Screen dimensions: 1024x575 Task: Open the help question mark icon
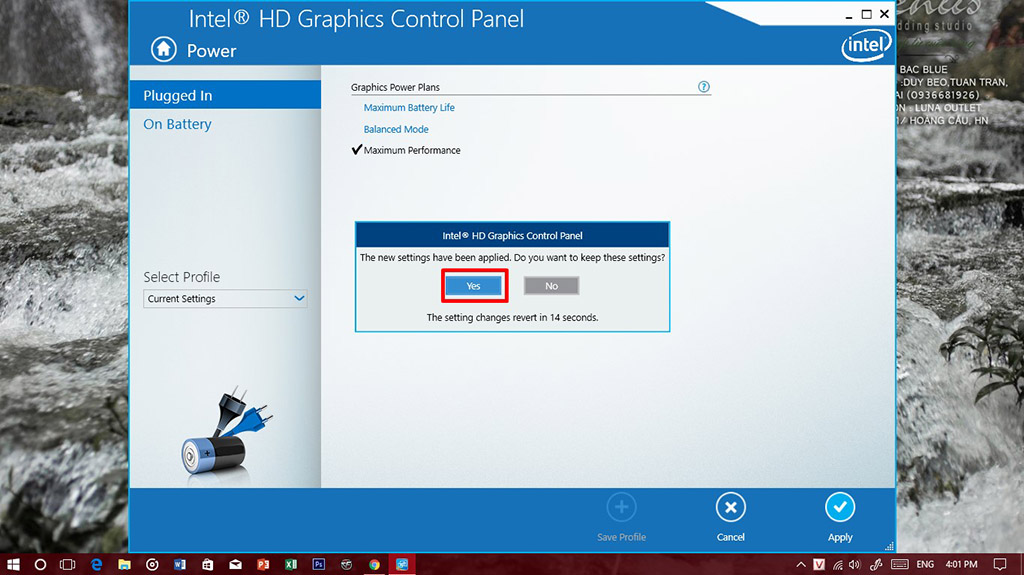click(x=704, y=87)
